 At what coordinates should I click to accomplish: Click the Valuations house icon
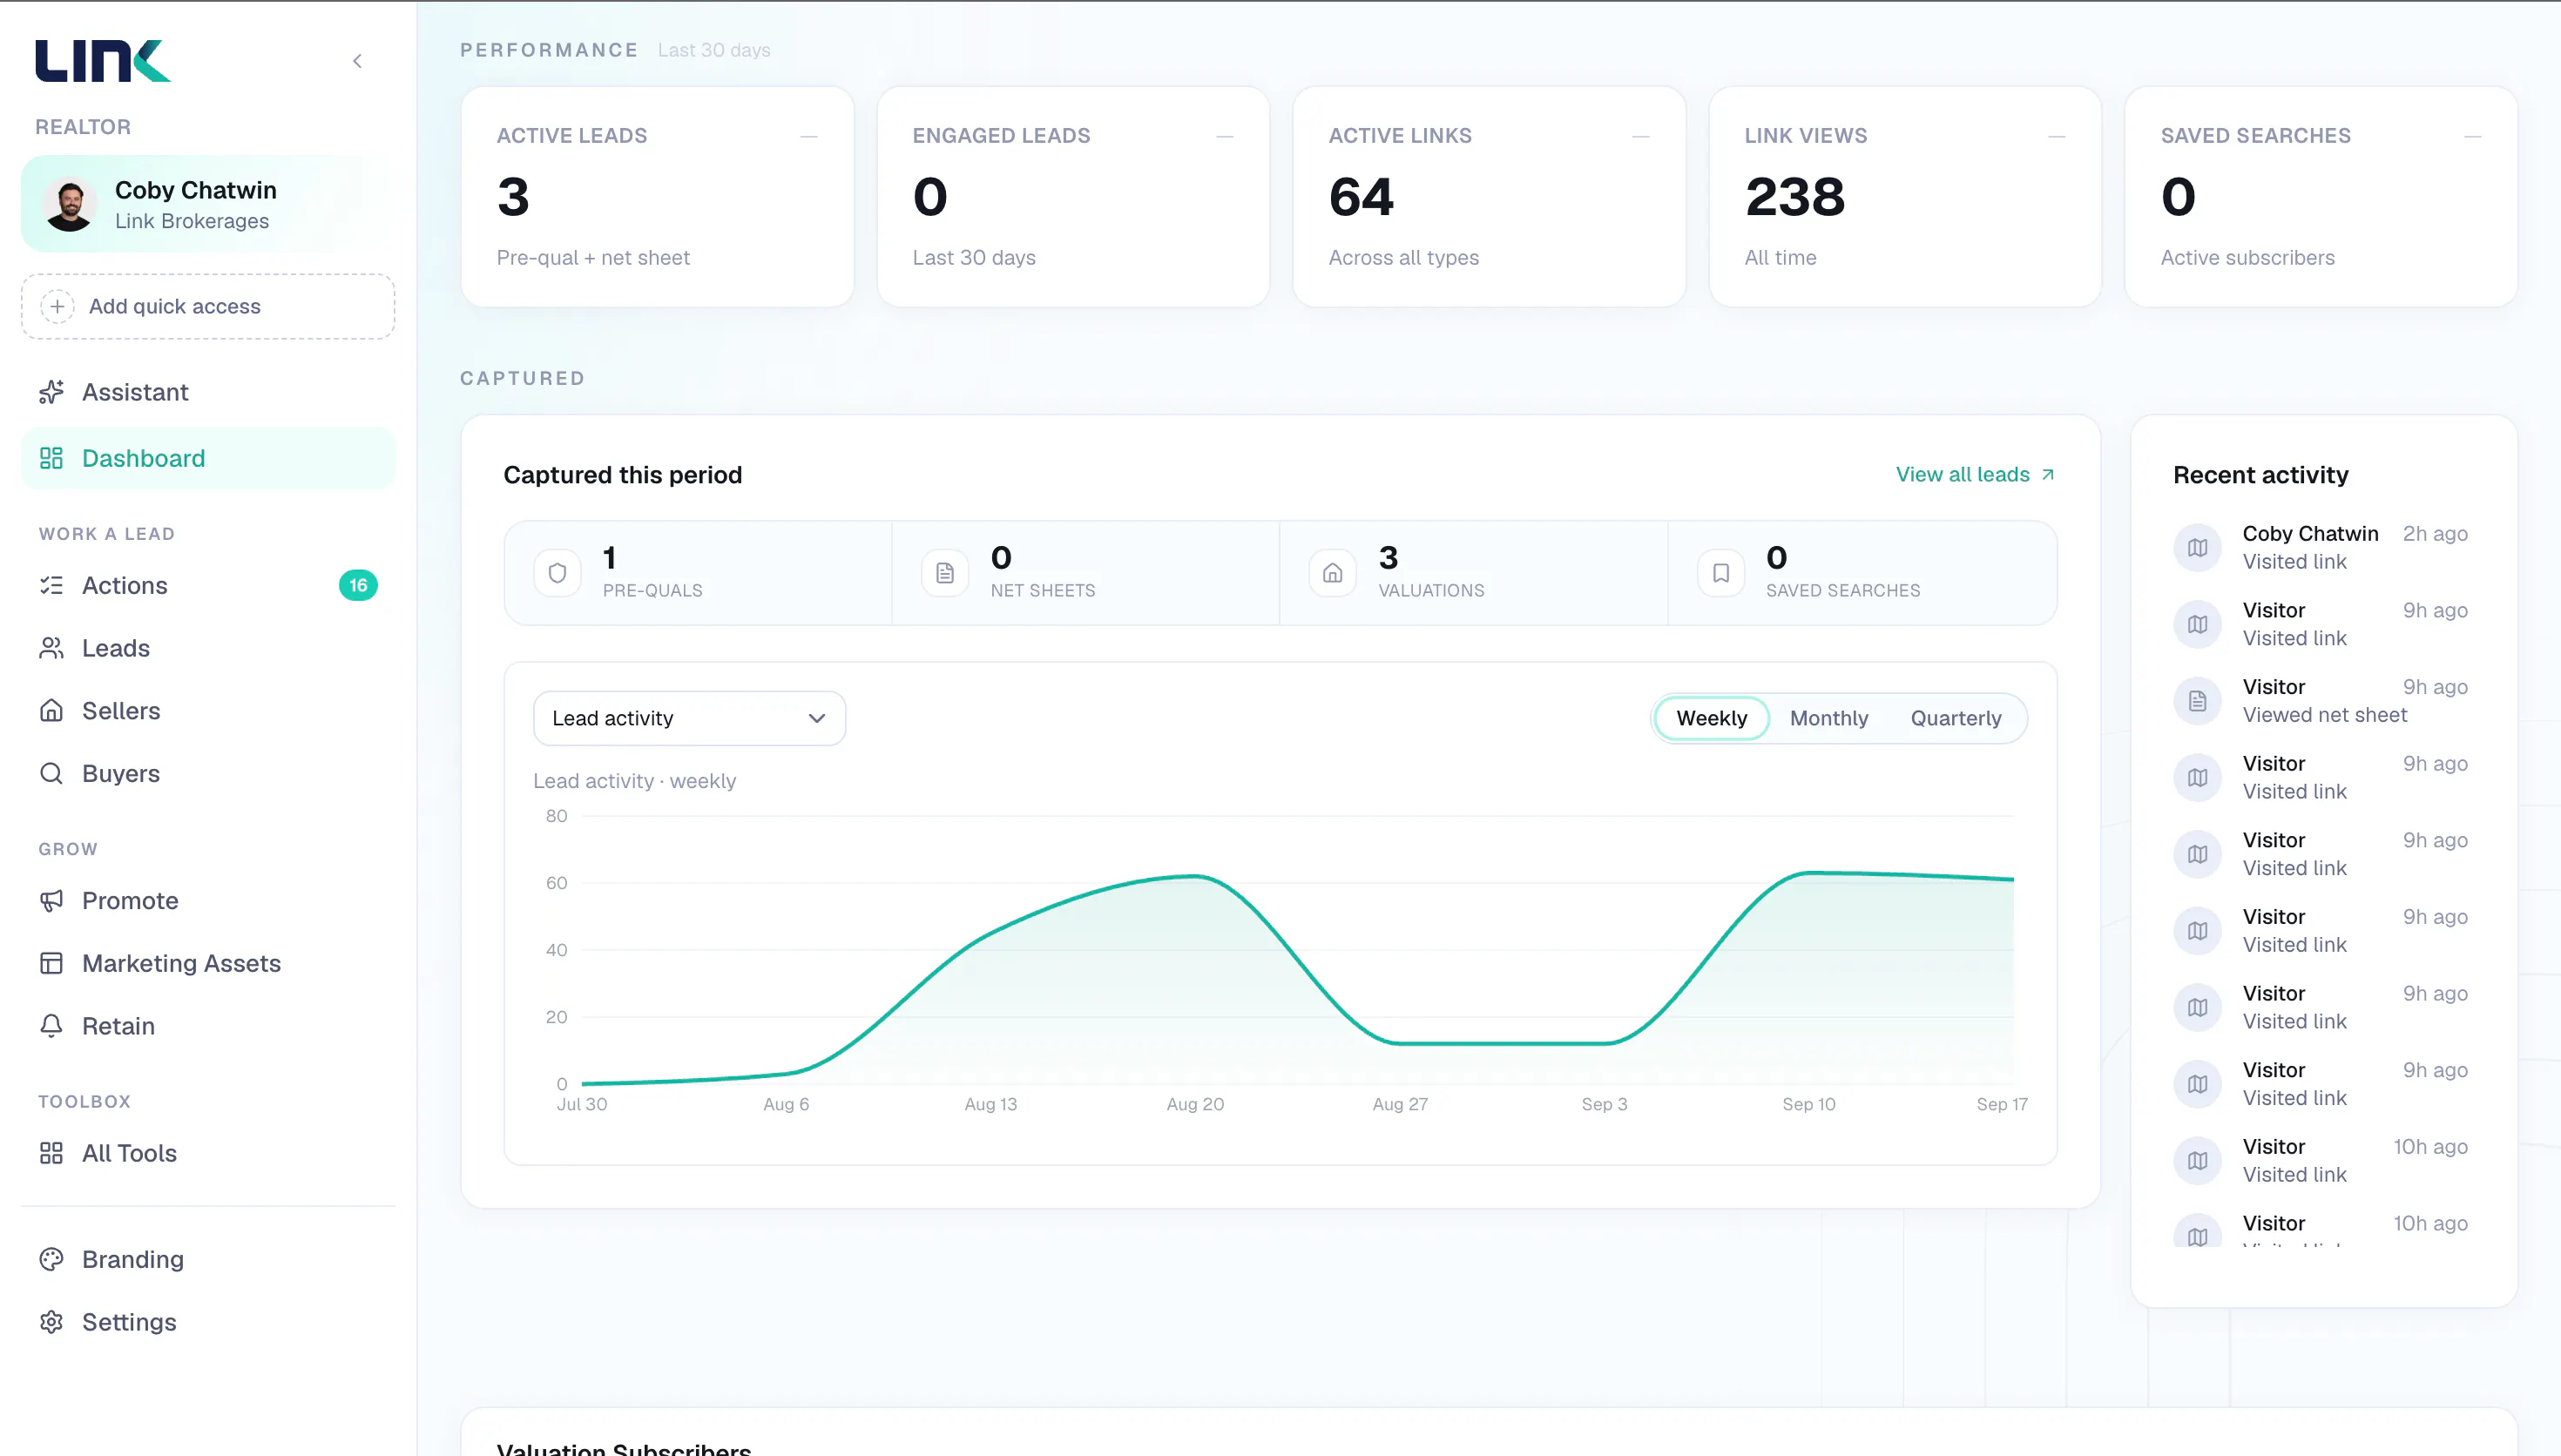point(1332,573)
